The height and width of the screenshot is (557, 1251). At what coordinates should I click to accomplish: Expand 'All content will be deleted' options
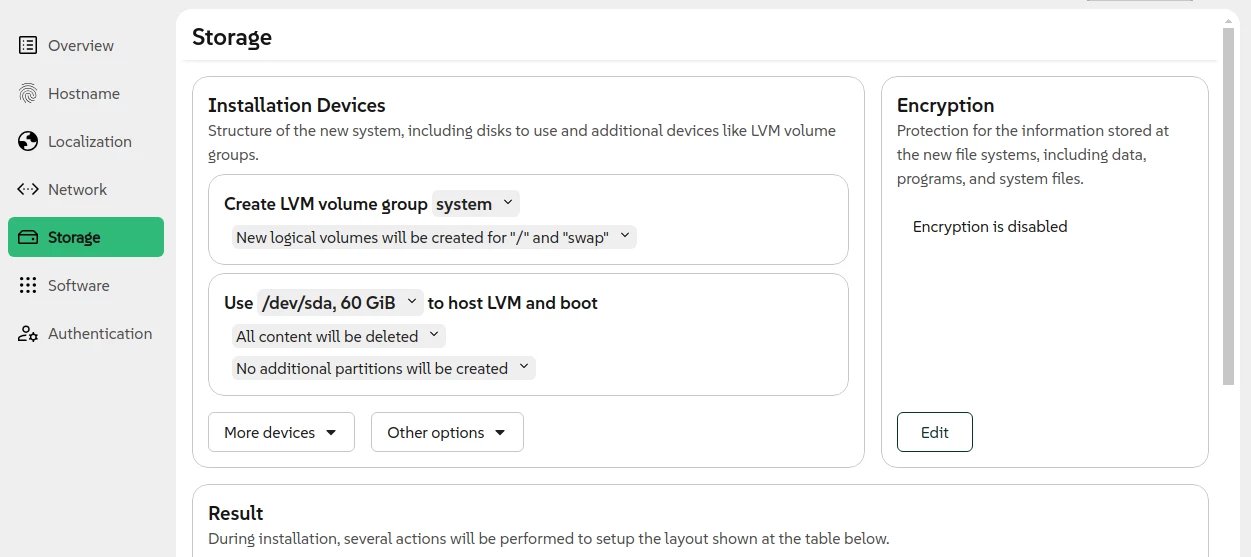pyautogui.click(x=338, y=336)
